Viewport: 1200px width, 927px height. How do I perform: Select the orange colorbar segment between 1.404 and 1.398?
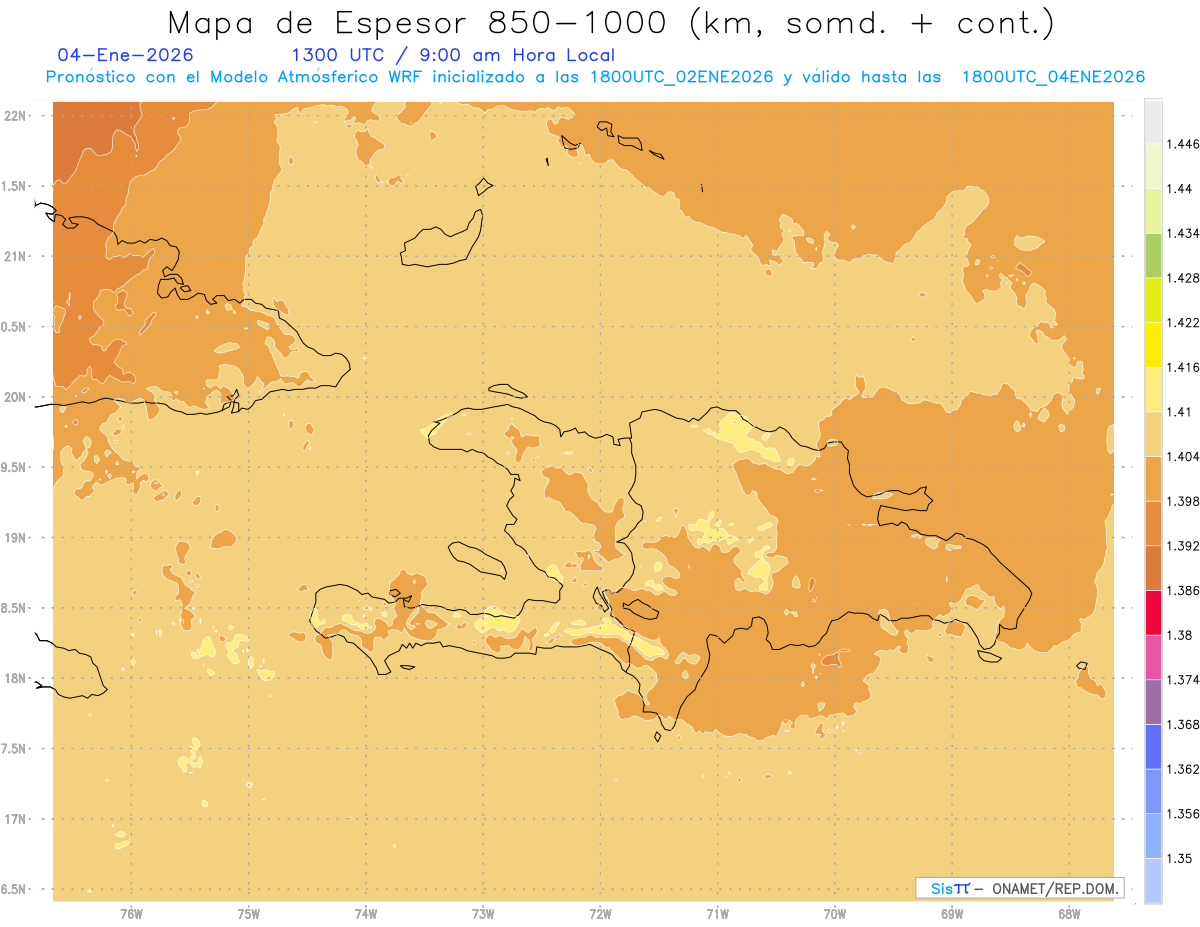[x=1153, y=479]
